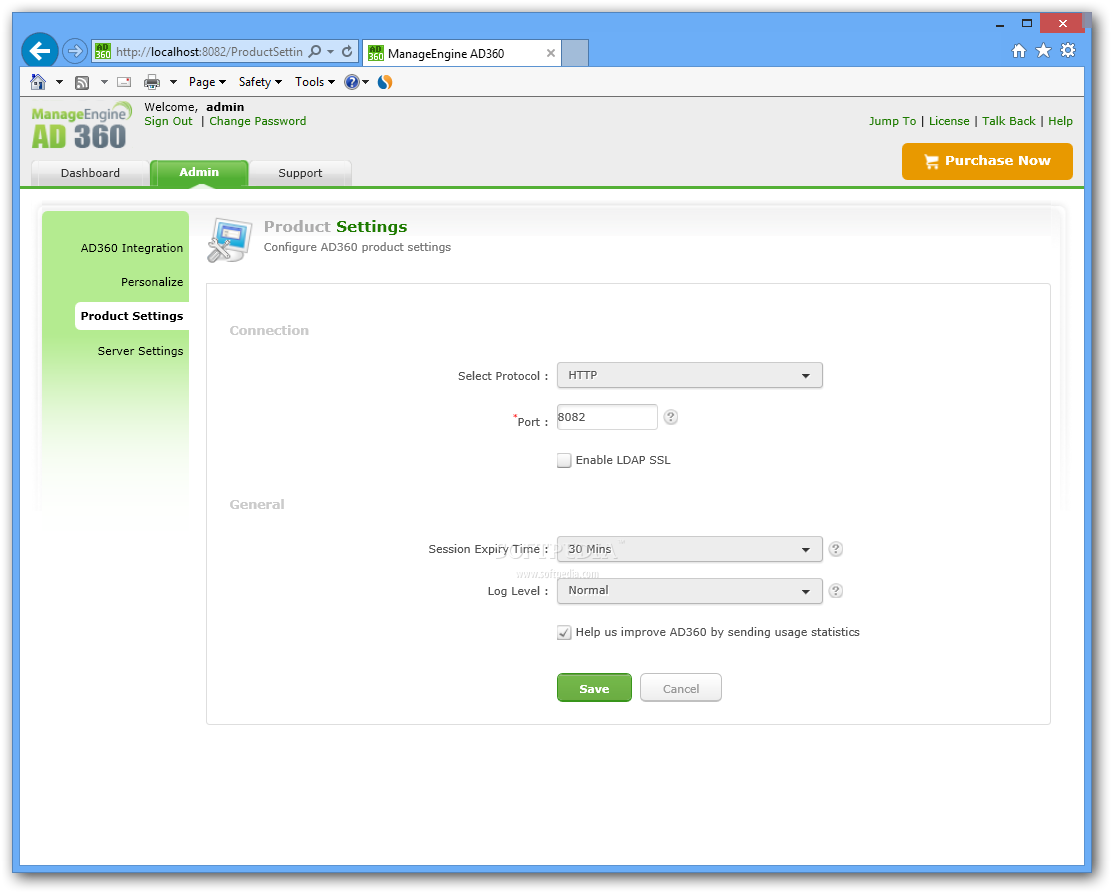
Task: Select the ManageEngine AD360 browser tab
Action: click(x=462, y=53)
